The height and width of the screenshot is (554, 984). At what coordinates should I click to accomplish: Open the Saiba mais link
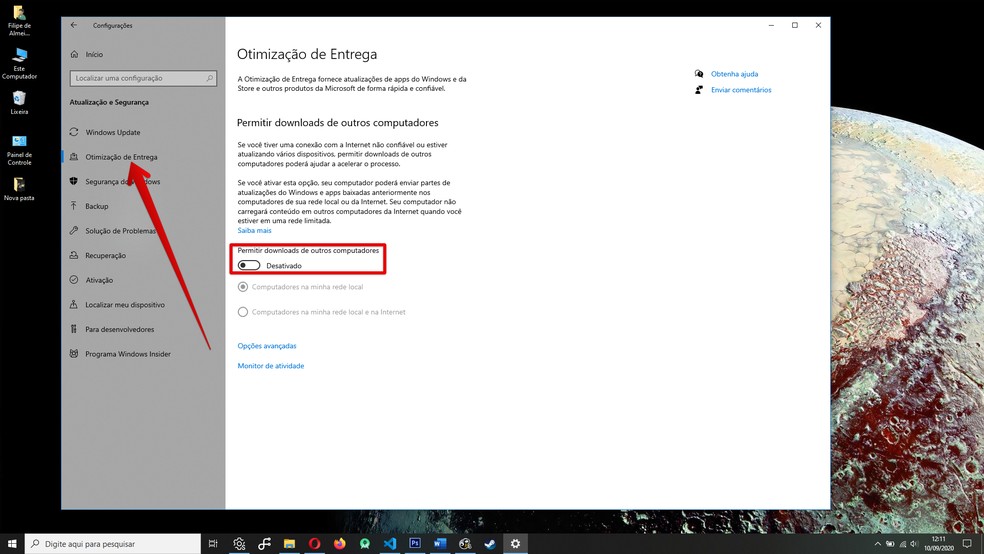pos(254,230)
